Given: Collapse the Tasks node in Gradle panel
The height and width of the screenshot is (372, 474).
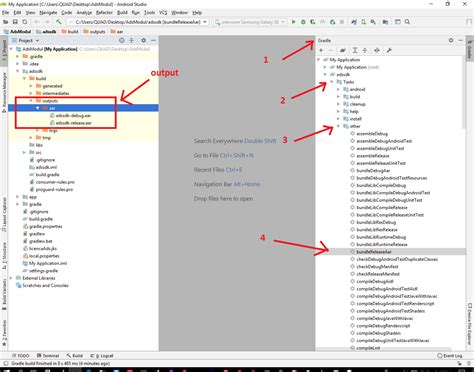Looking at the screenshot, I should point(332,82).
